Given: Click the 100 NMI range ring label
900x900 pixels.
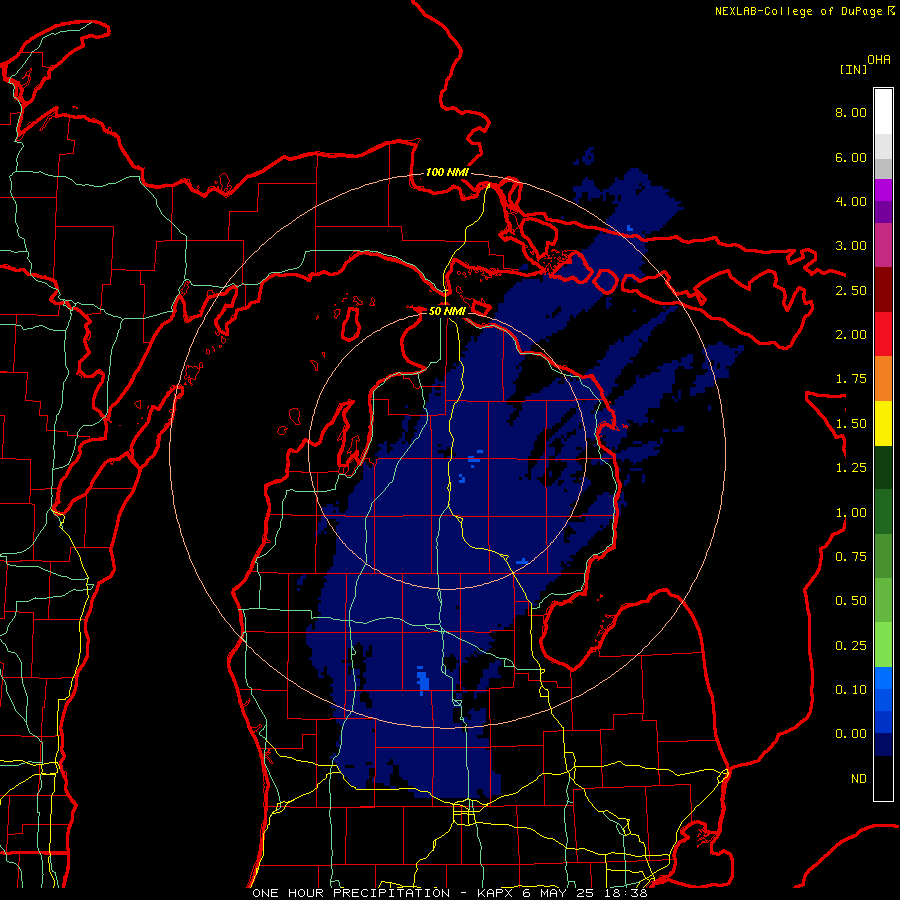Looking at the screenshot, I should (447, 172).
